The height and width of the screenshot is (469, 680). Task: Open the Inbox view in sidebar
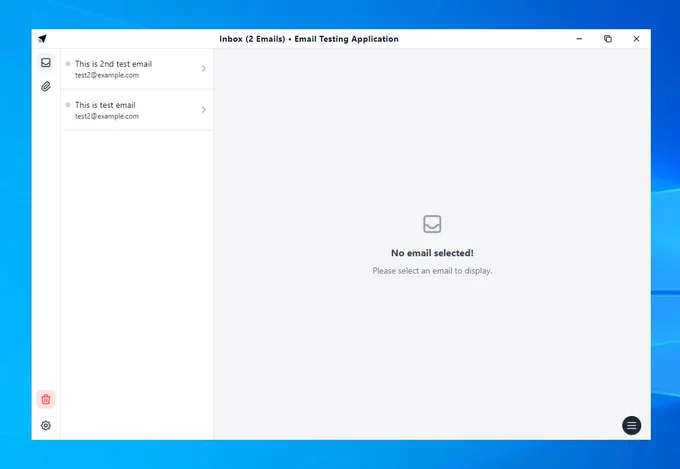(x=46, y=63)
